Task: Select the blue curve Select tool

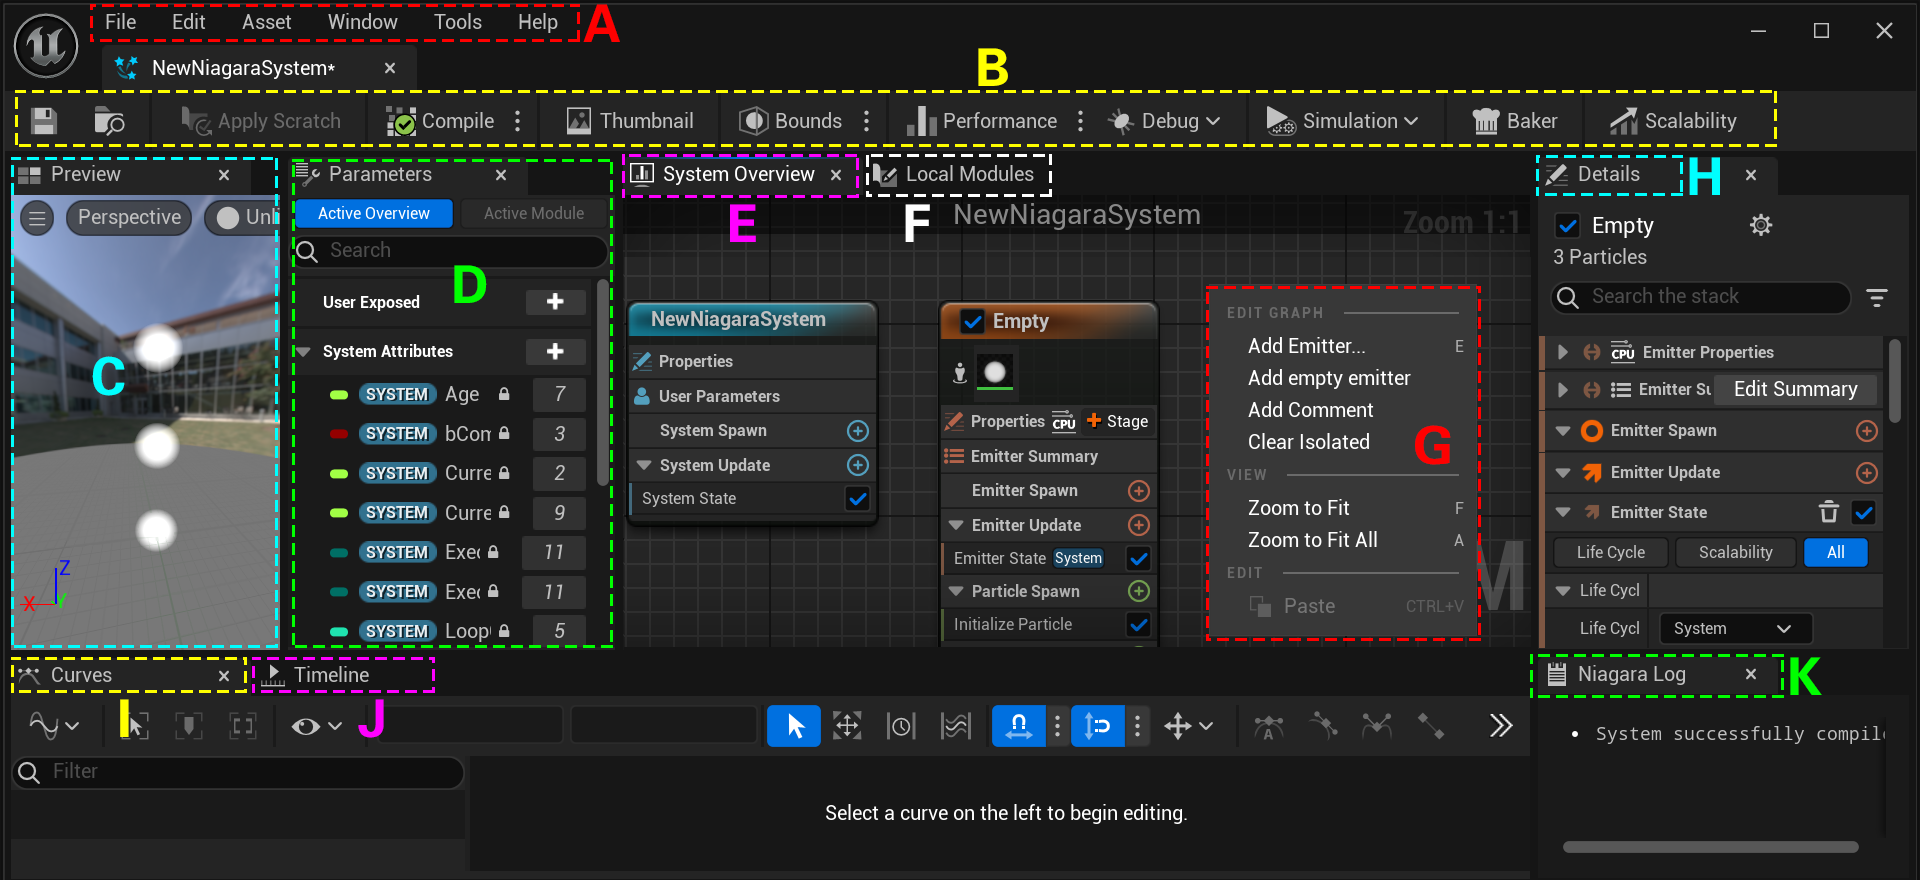Action: [794, 726]
